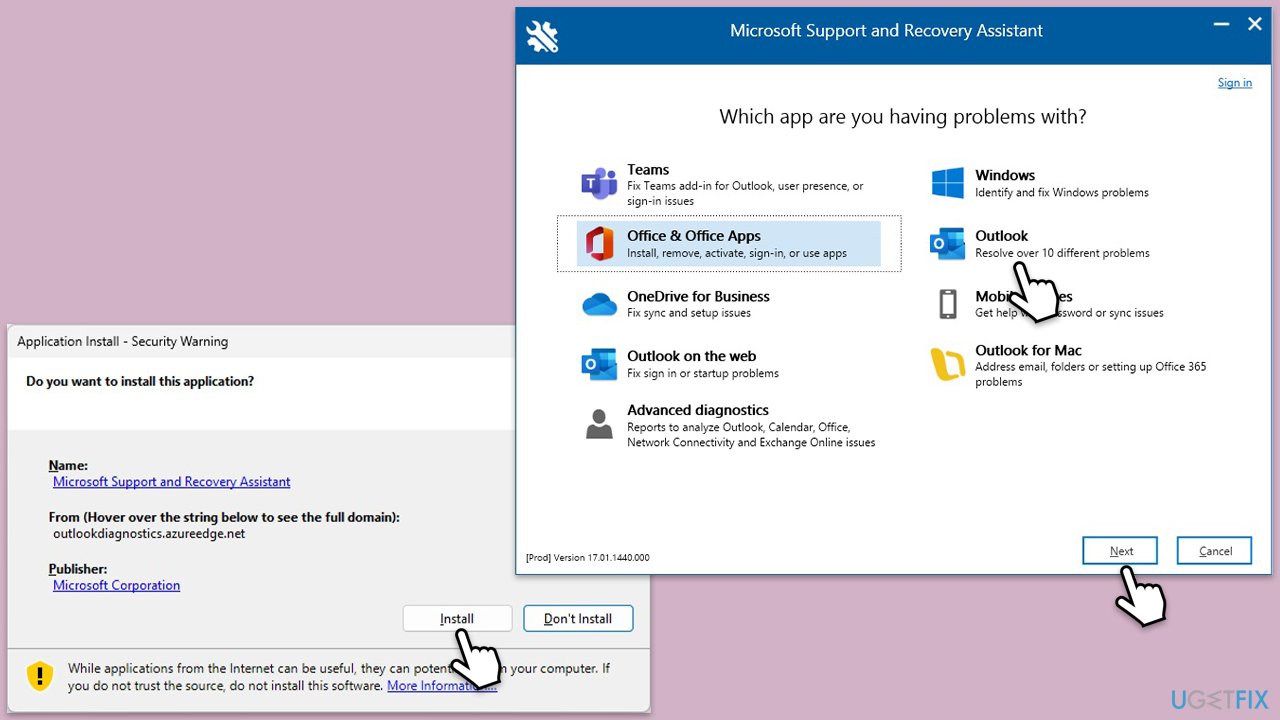Click the 'Which app are you having problems with?' heading
This screenshot has height=720, width=1280.
903,117
